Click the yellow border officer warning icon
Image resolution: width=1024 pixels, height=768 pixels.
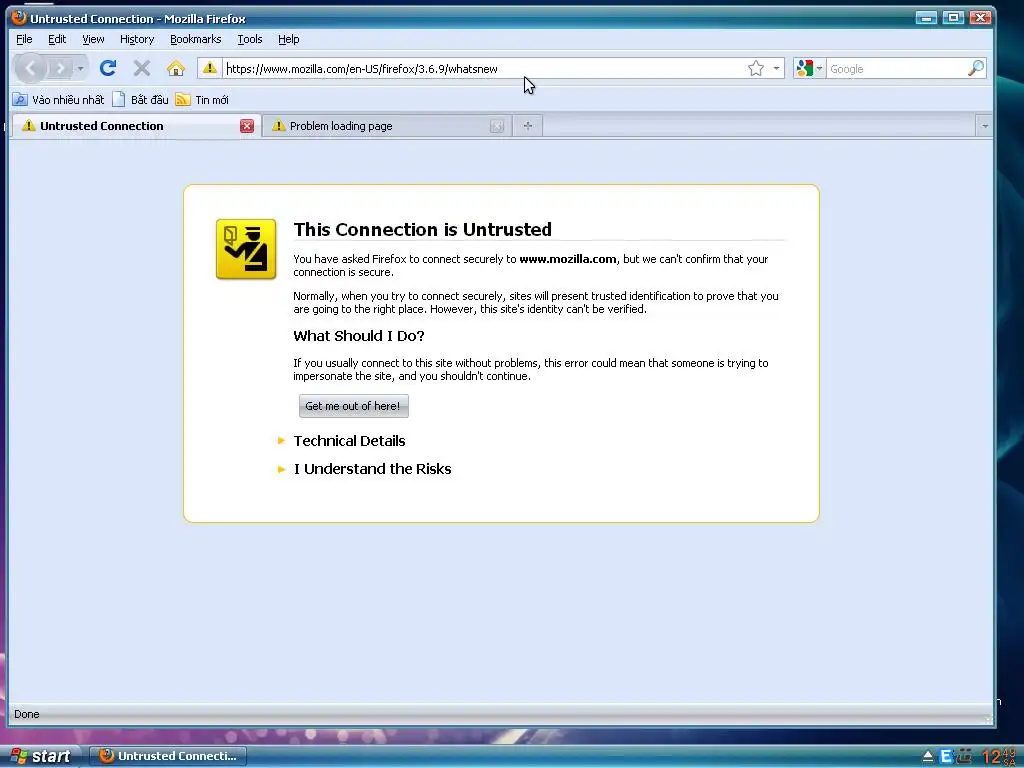246,249
